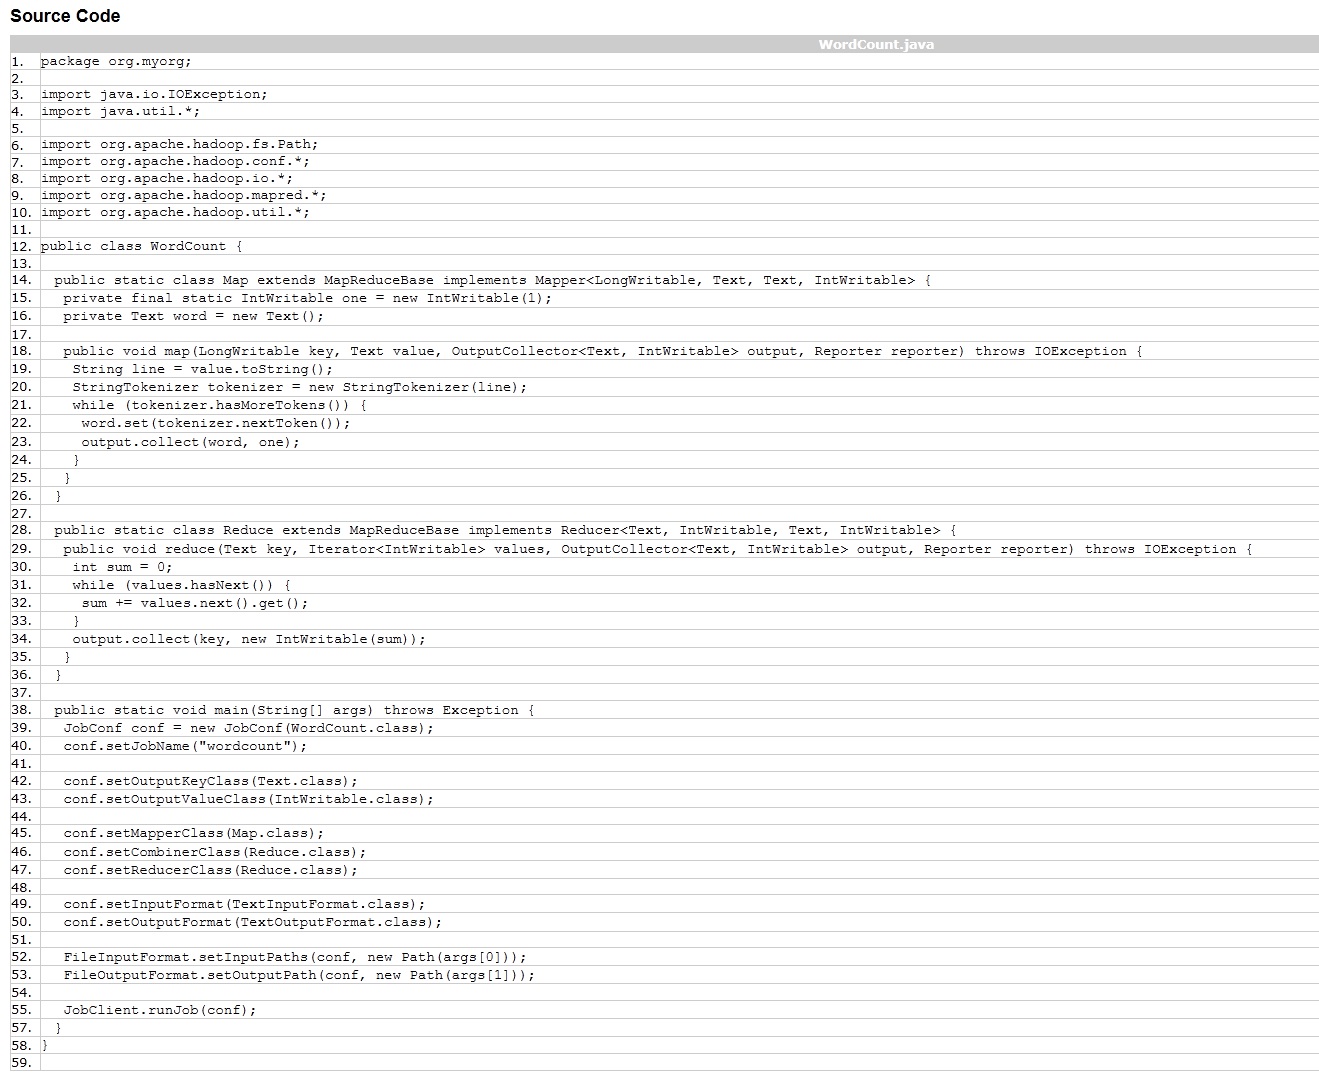The height and width of the screenshot is (1077, 1319).
Task: Click 'conf.setMapperClass(Map.class);' line
Action: (x=193, y=833)
